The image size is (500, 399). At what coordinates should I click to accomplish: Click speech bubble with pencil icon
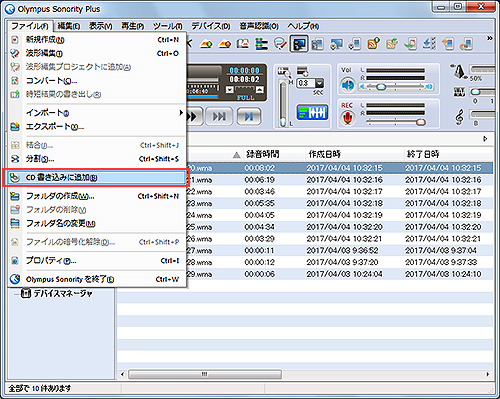[280, 44]
